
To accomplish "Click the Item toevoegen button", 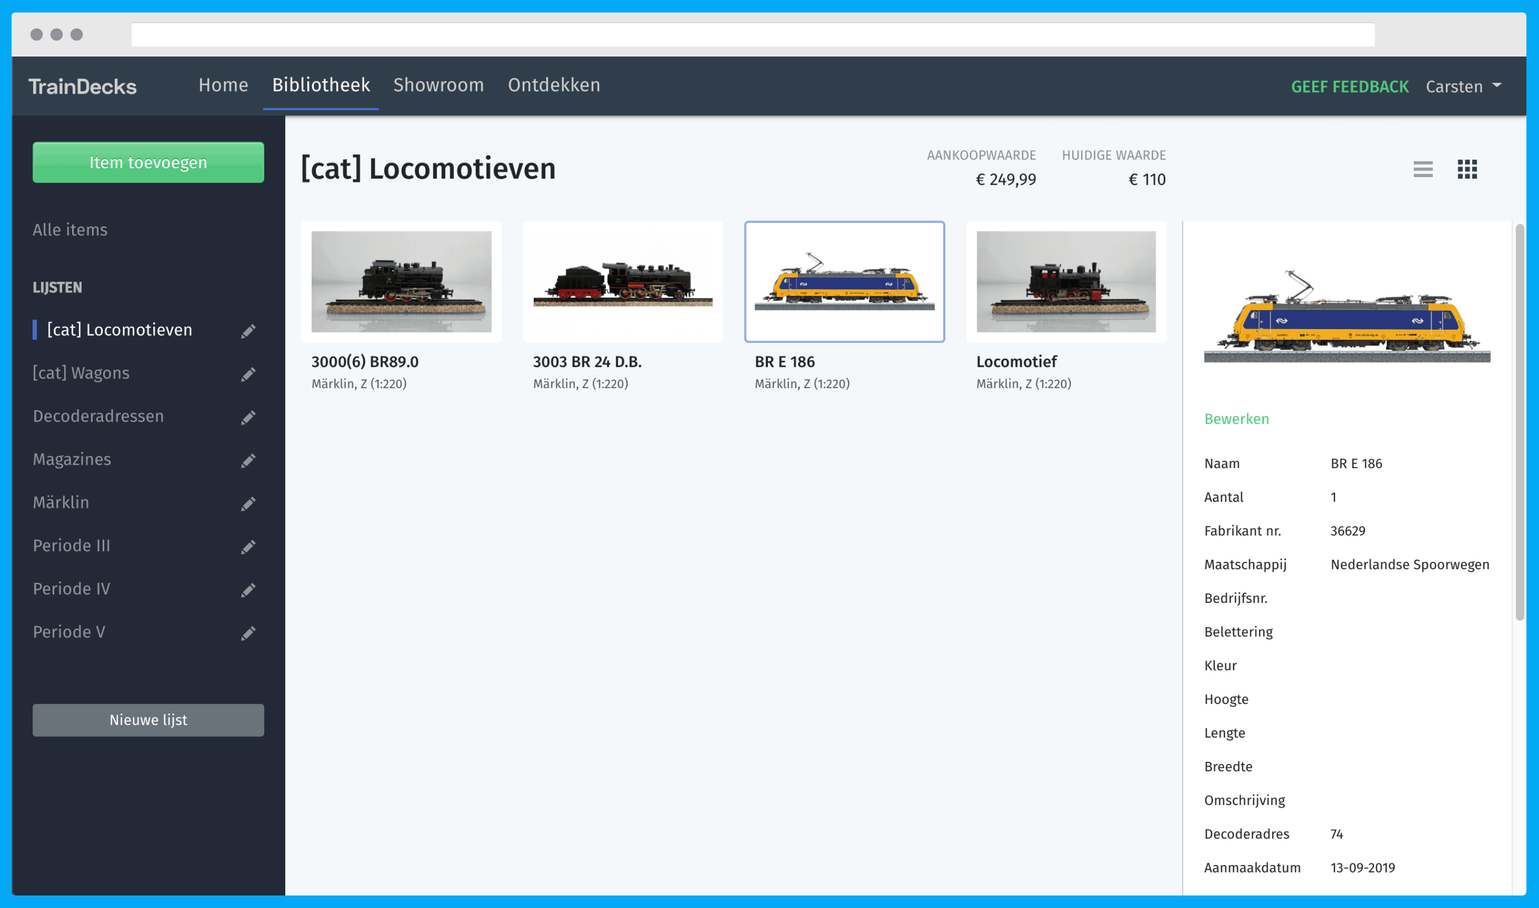I will (x=148, y=163).
